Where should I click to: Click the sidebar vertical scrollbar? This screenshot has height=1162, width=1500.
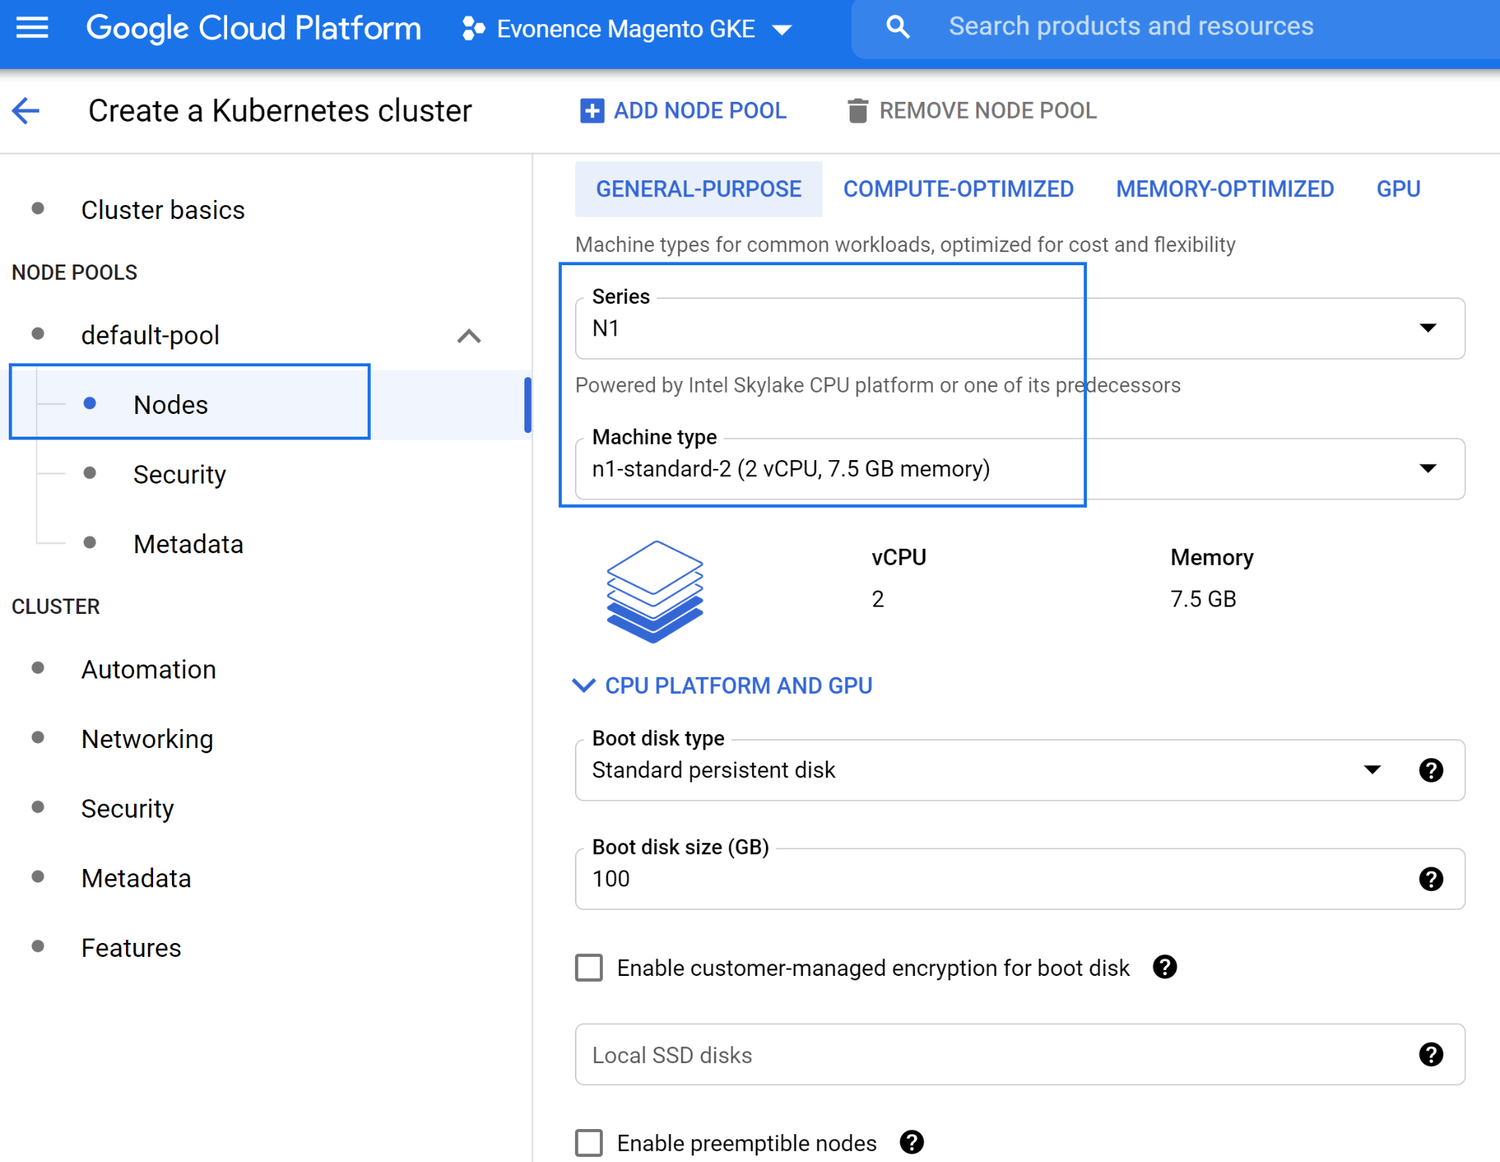[527, 405]
